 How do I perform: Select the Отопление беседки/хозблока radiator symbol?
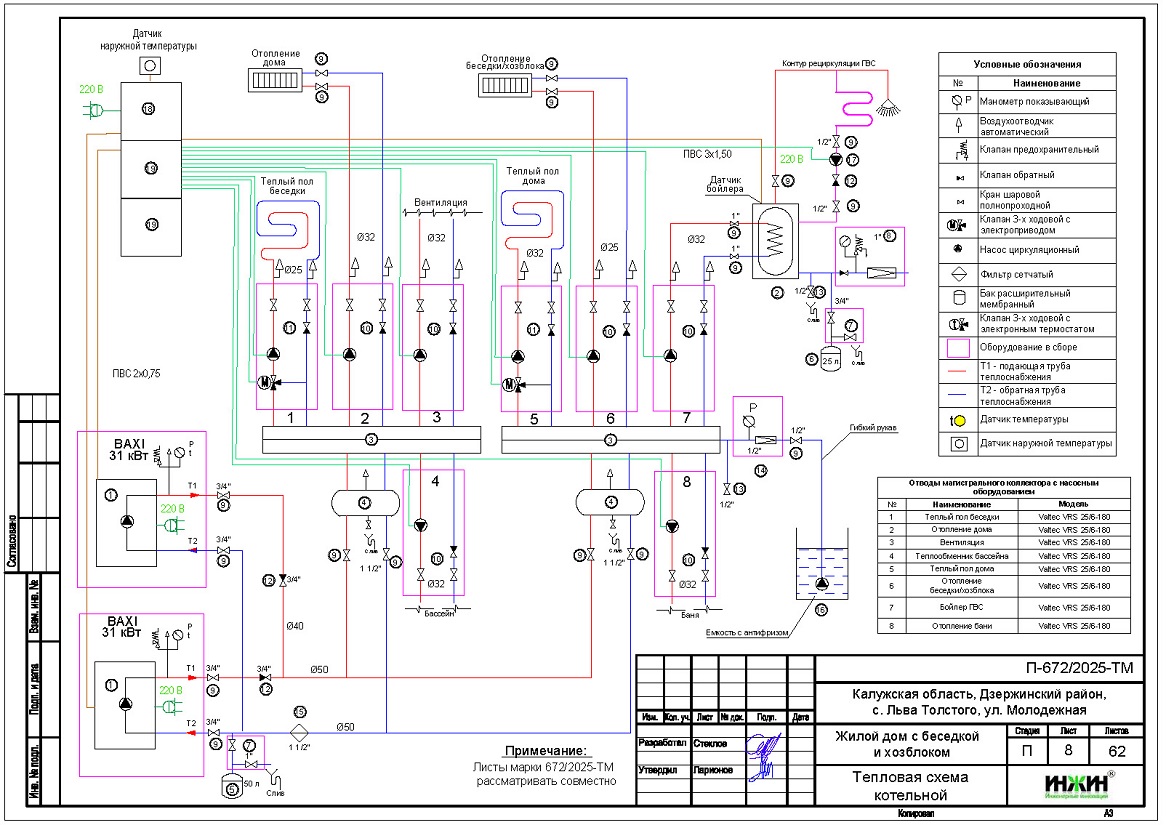(510, 86)
